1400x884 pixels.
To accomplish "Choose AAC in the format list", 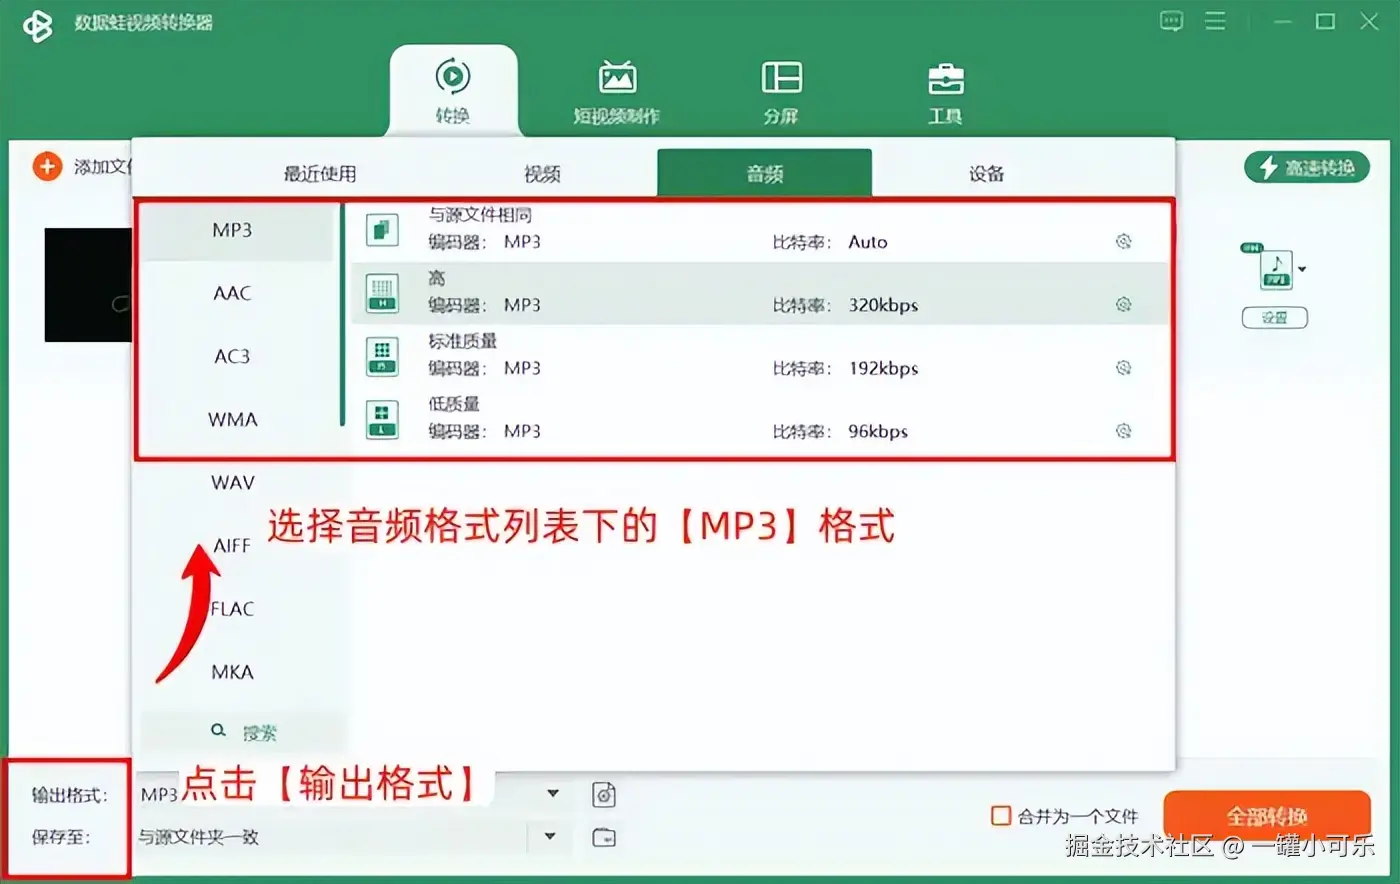I will point(232,293).
